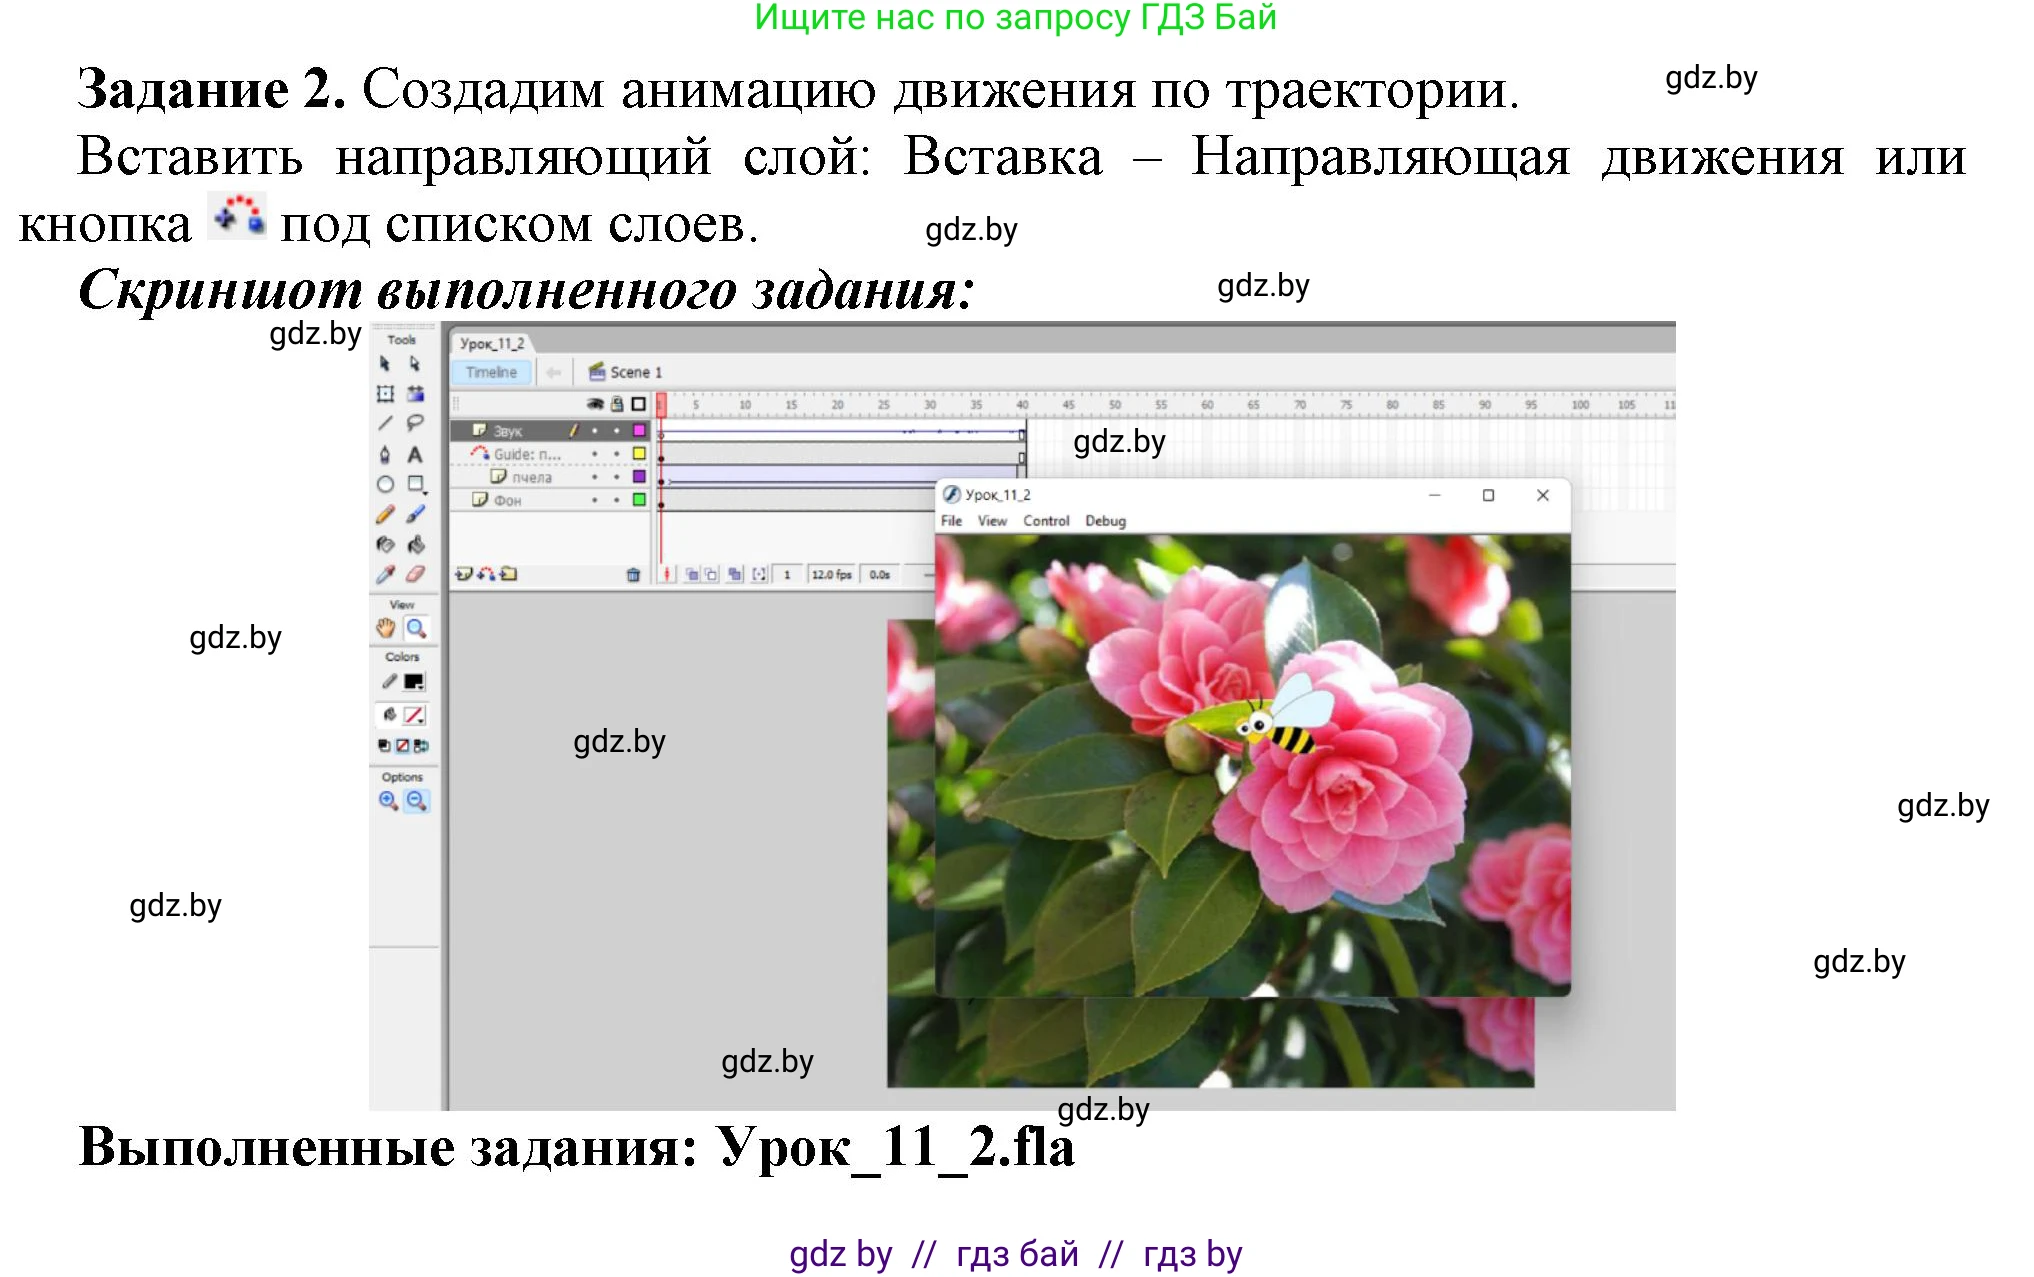Open the Rectangle tool corner radius dropdown
The width and height of the screenshot is (2034, 1277).
[x=425, y=491]
